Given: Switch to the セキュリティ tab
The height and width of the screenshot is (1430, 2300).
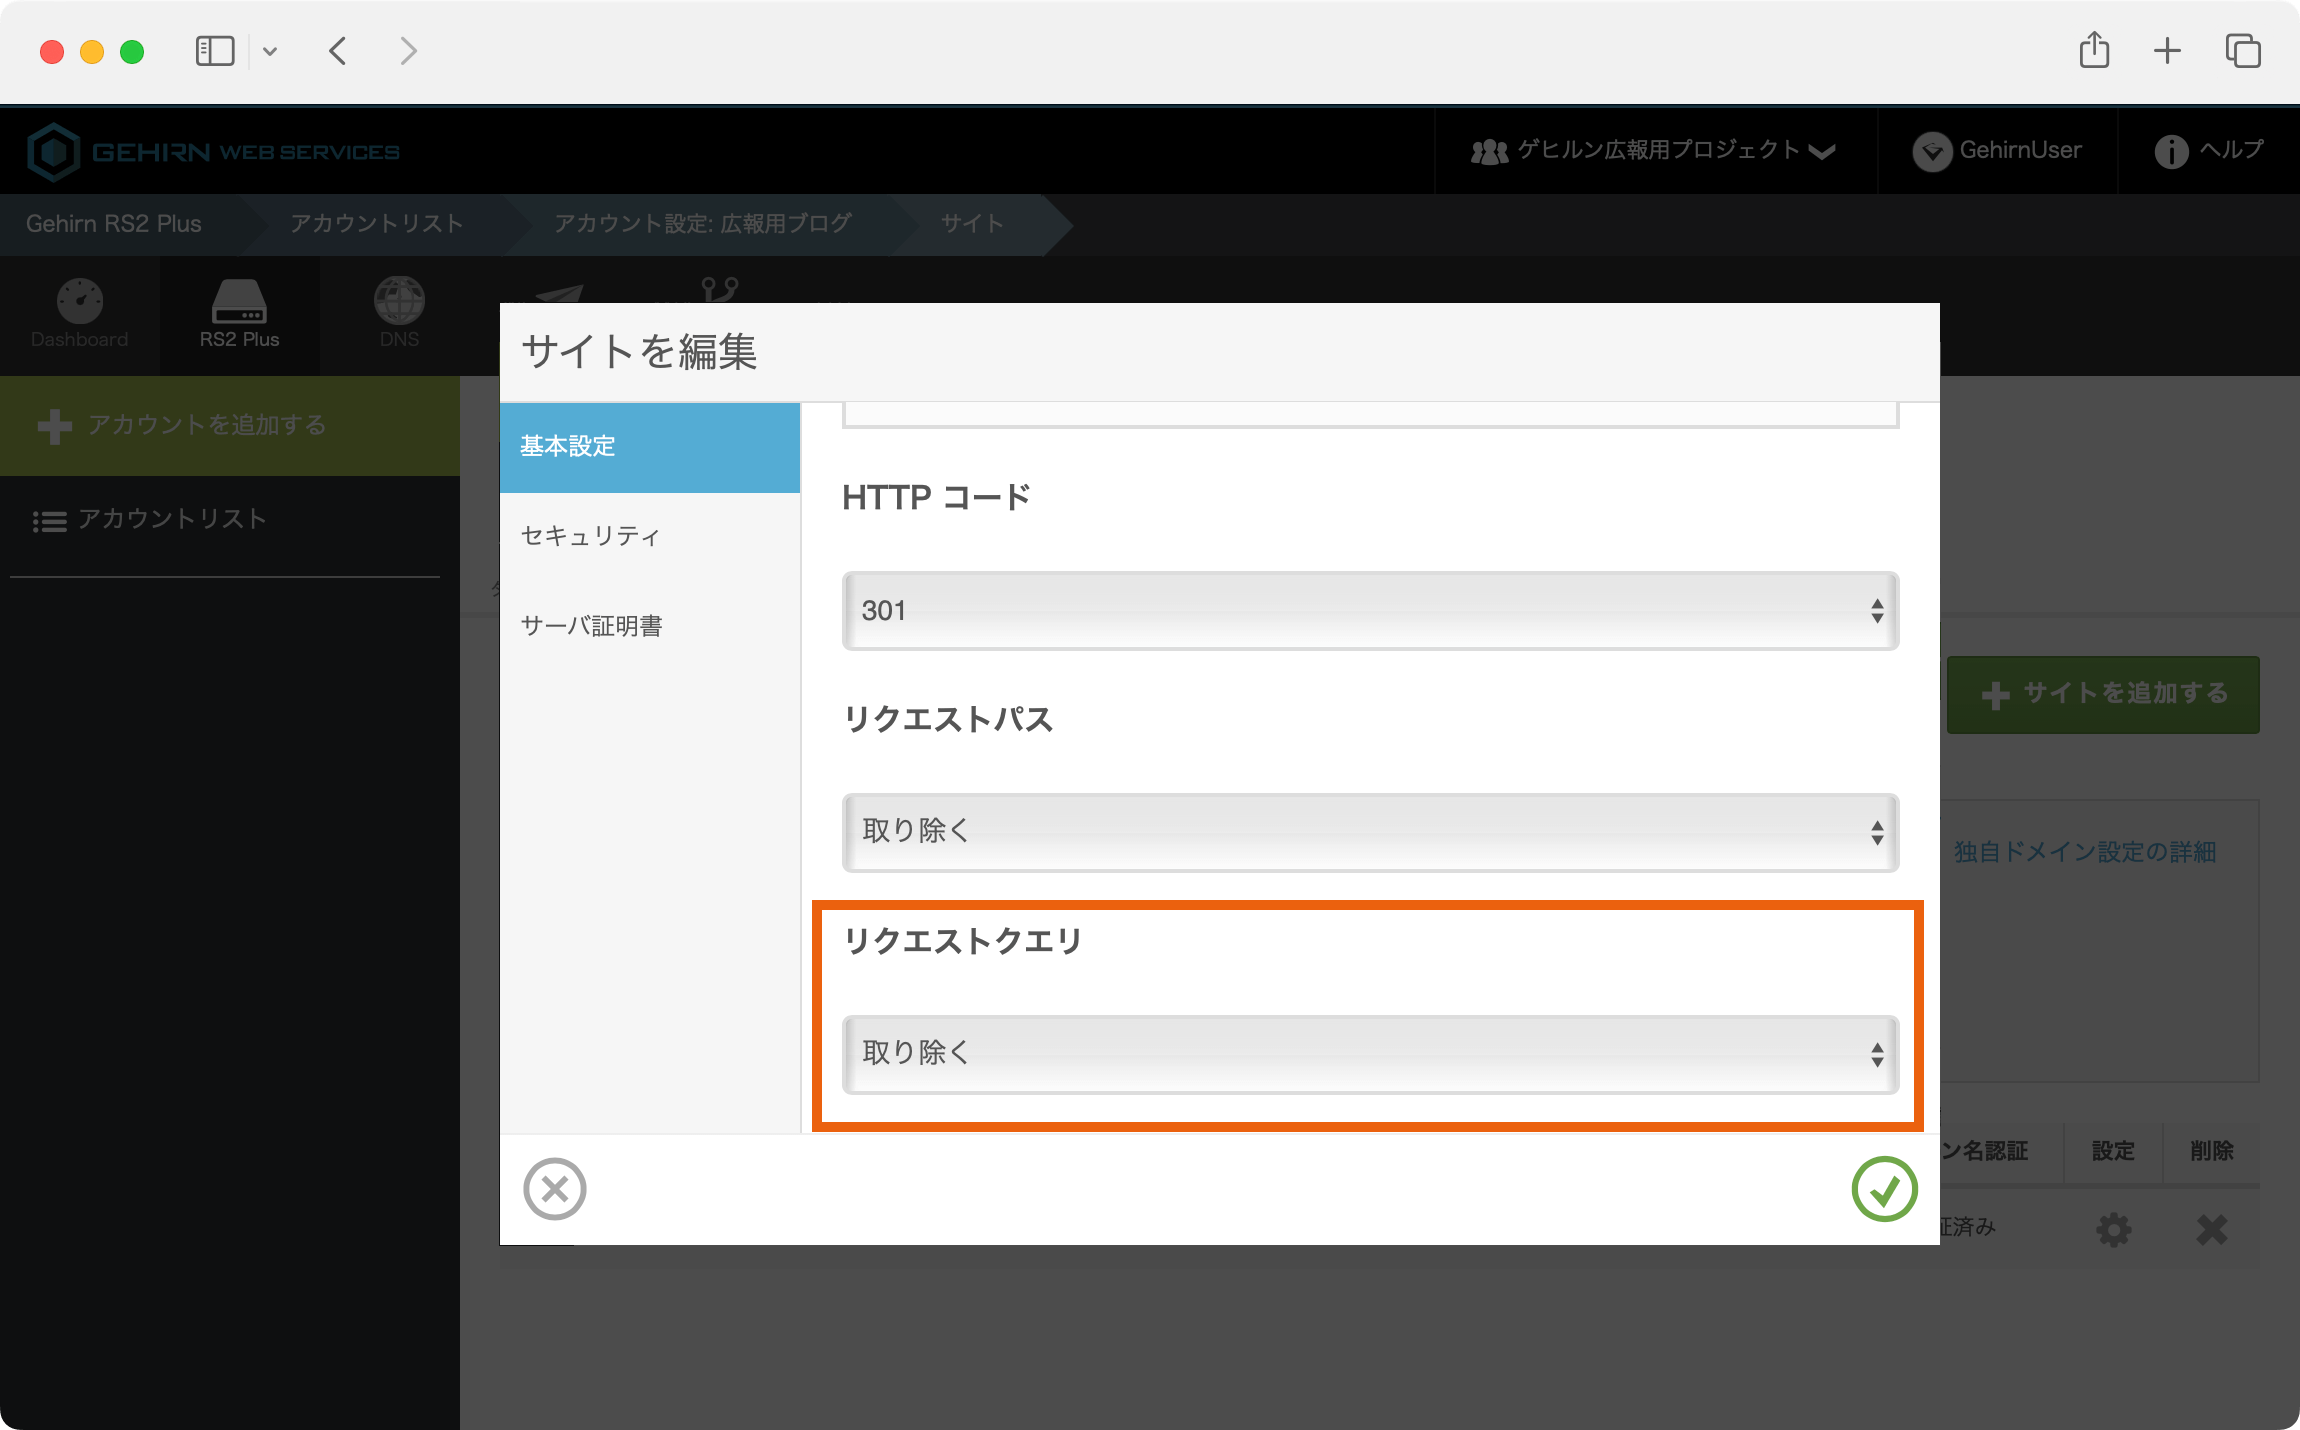Looking at the screenshot, I should 588,536.
